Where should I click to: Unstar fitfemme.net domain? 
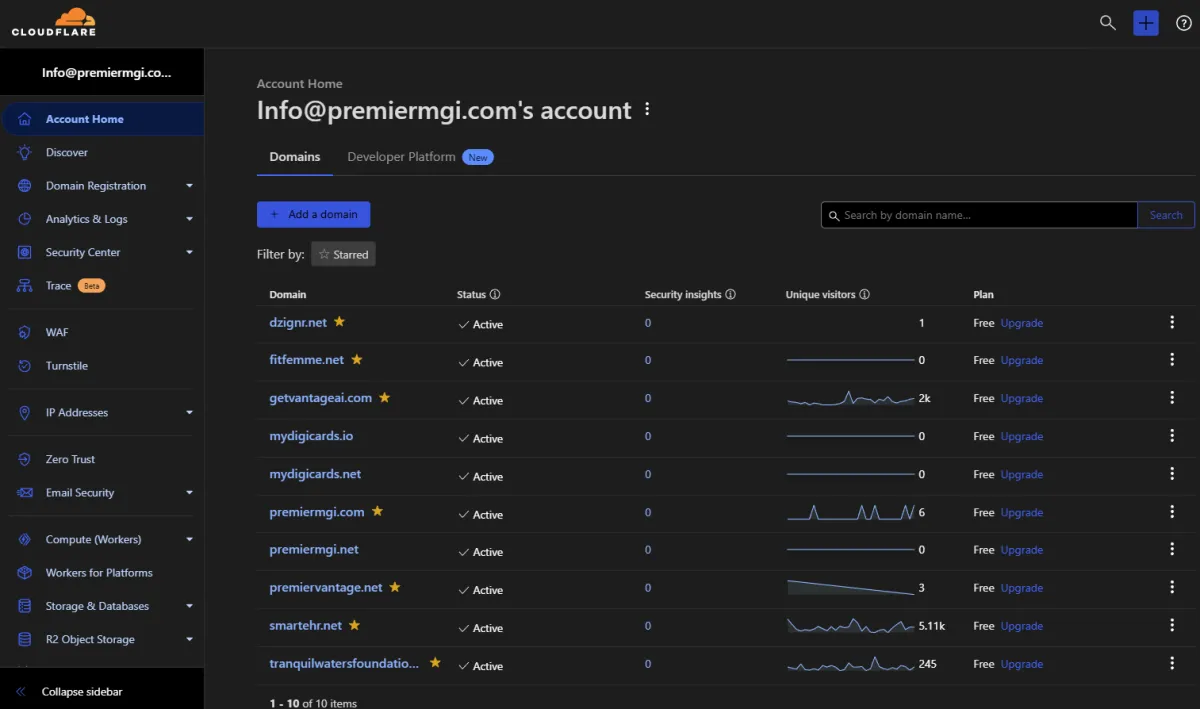coord(356,359)
